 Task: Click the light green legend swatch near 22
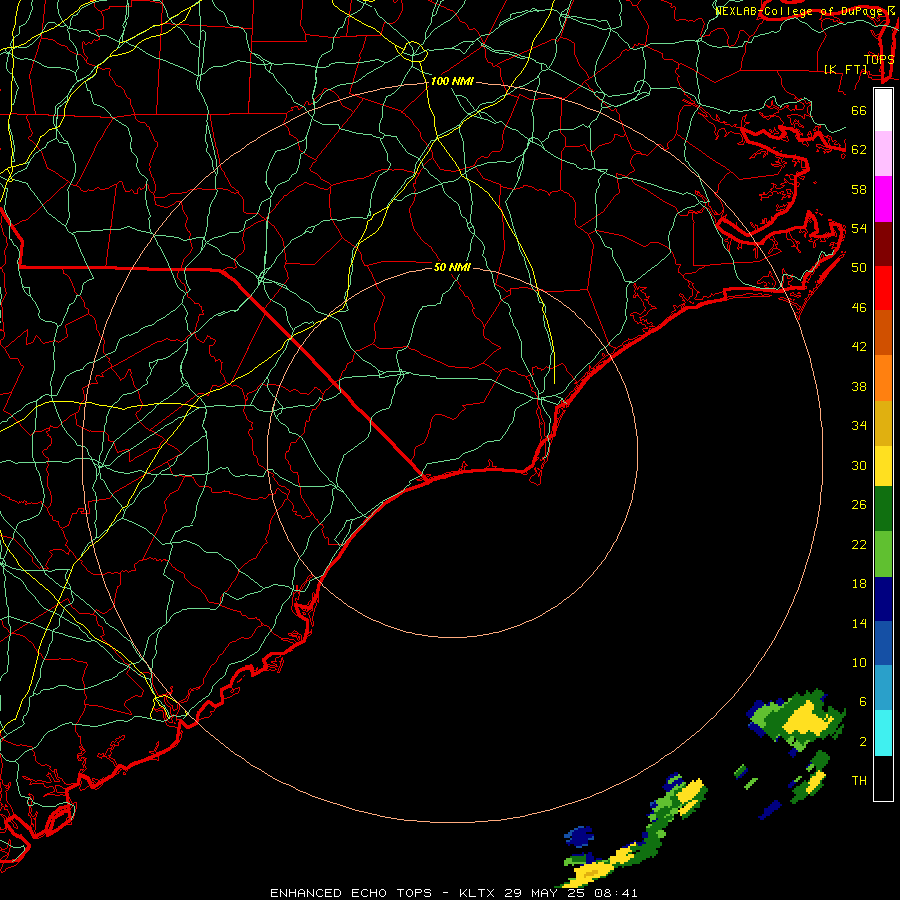[x=883, y=554]
